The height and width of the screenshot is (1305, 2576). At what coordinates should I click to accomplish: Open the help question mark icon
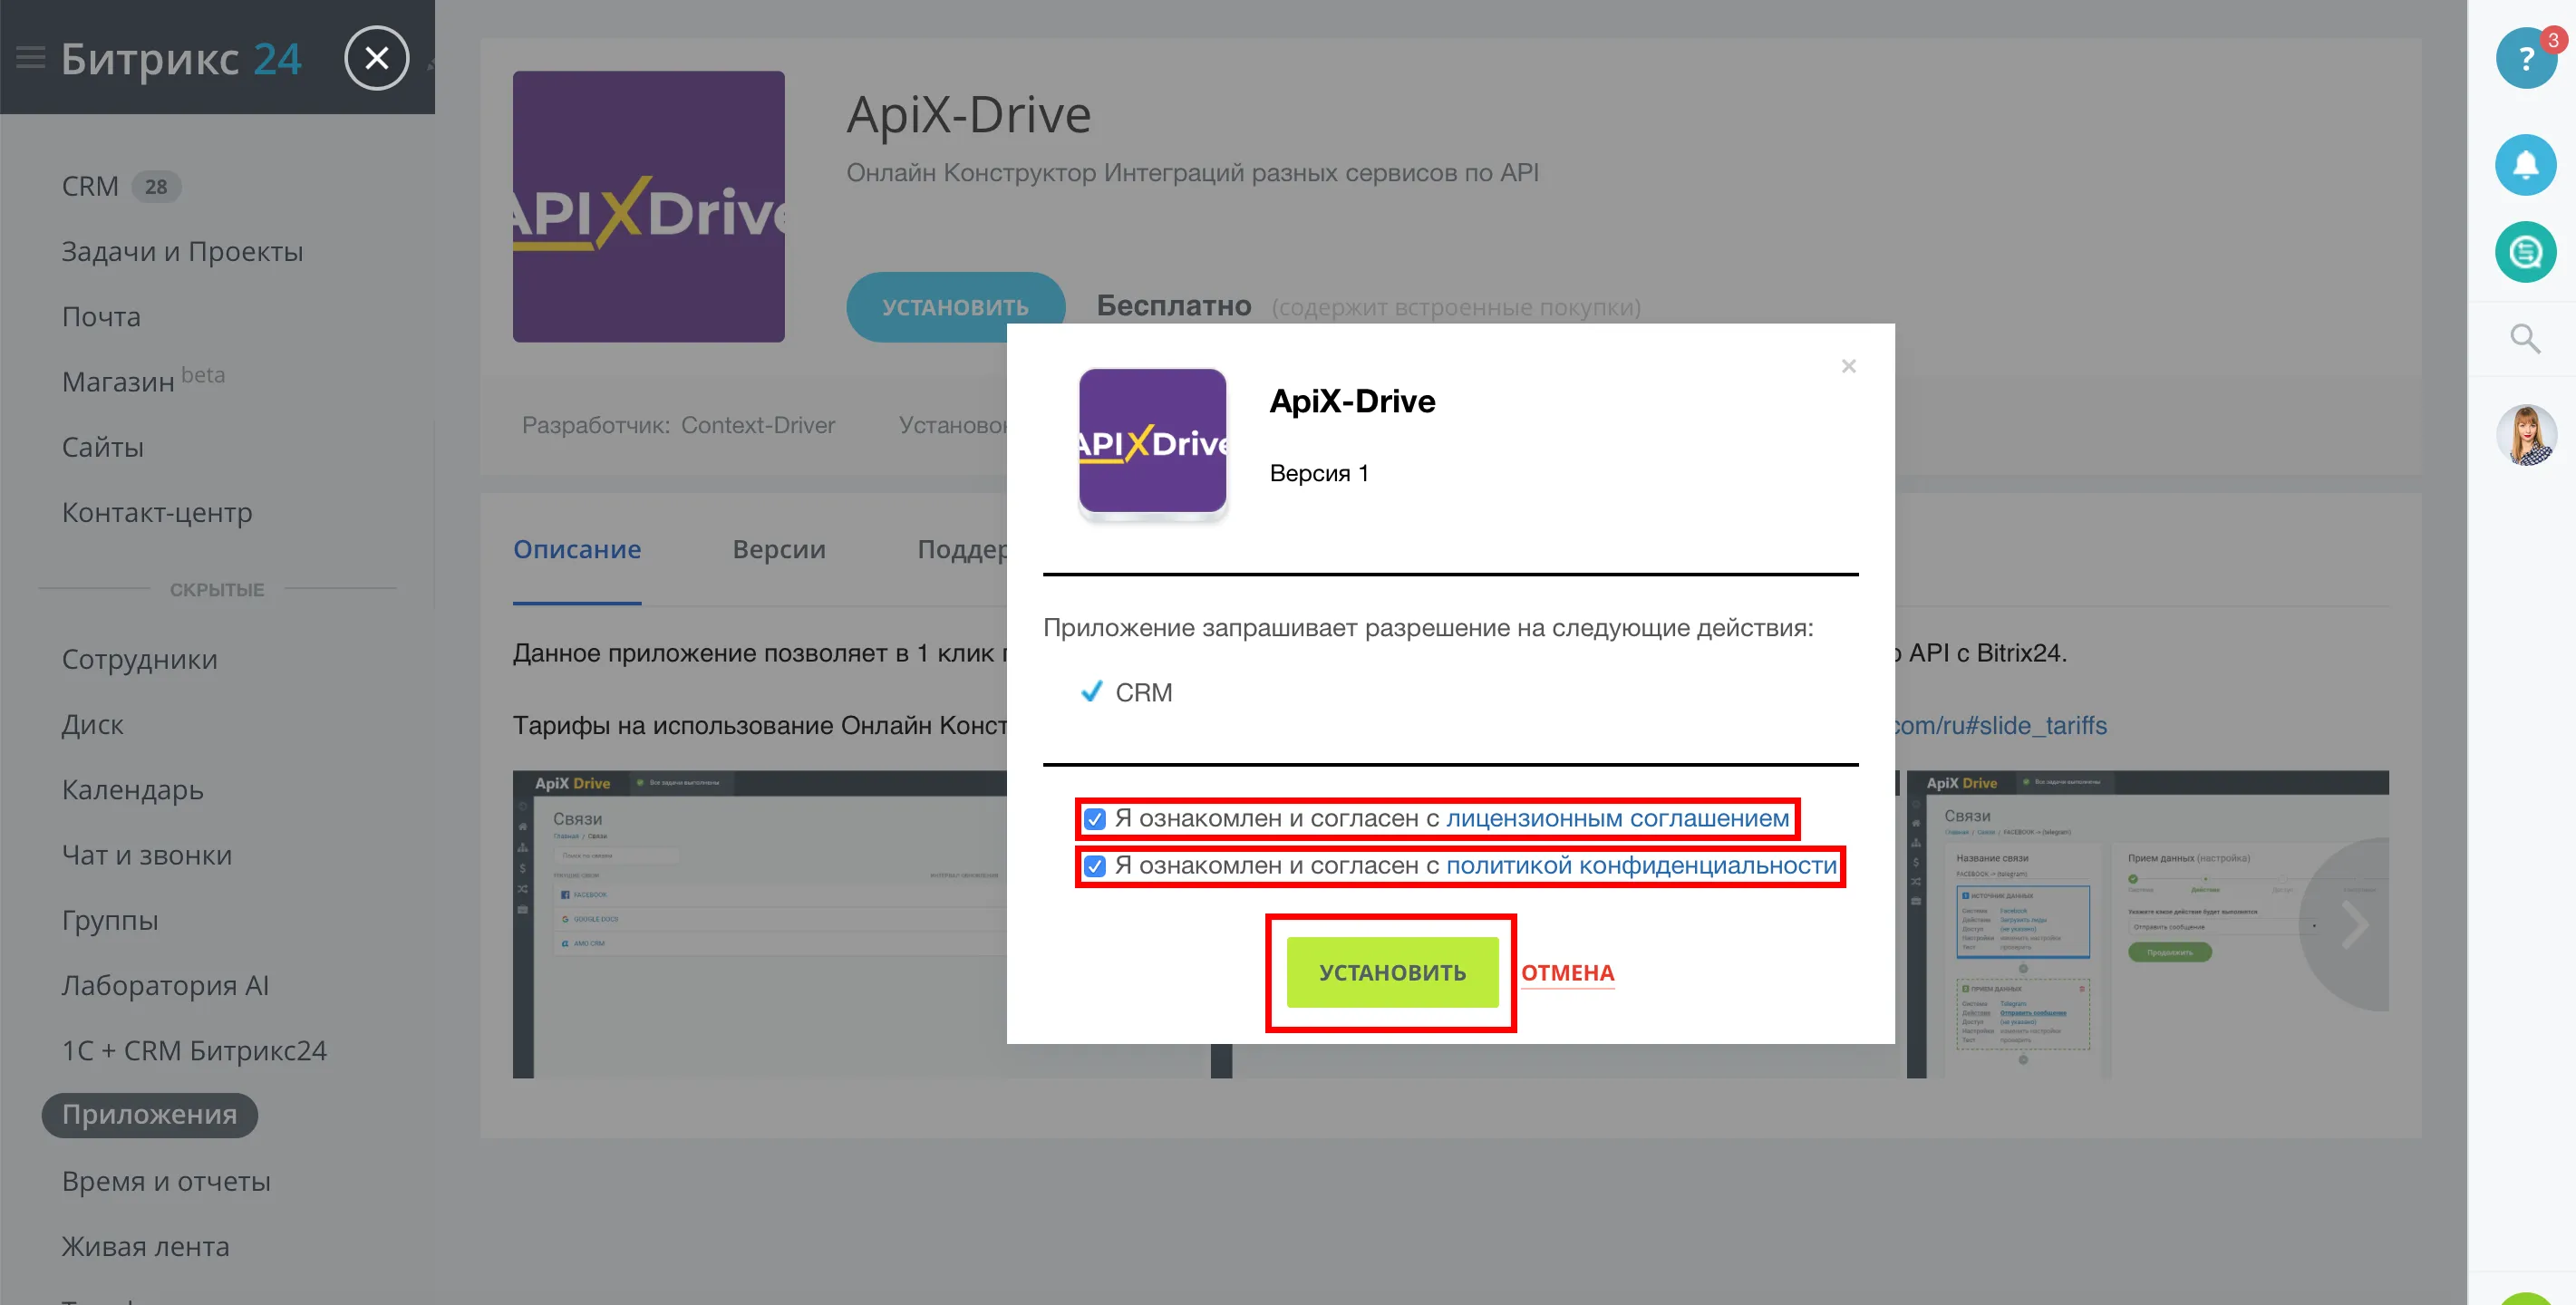2525,59
